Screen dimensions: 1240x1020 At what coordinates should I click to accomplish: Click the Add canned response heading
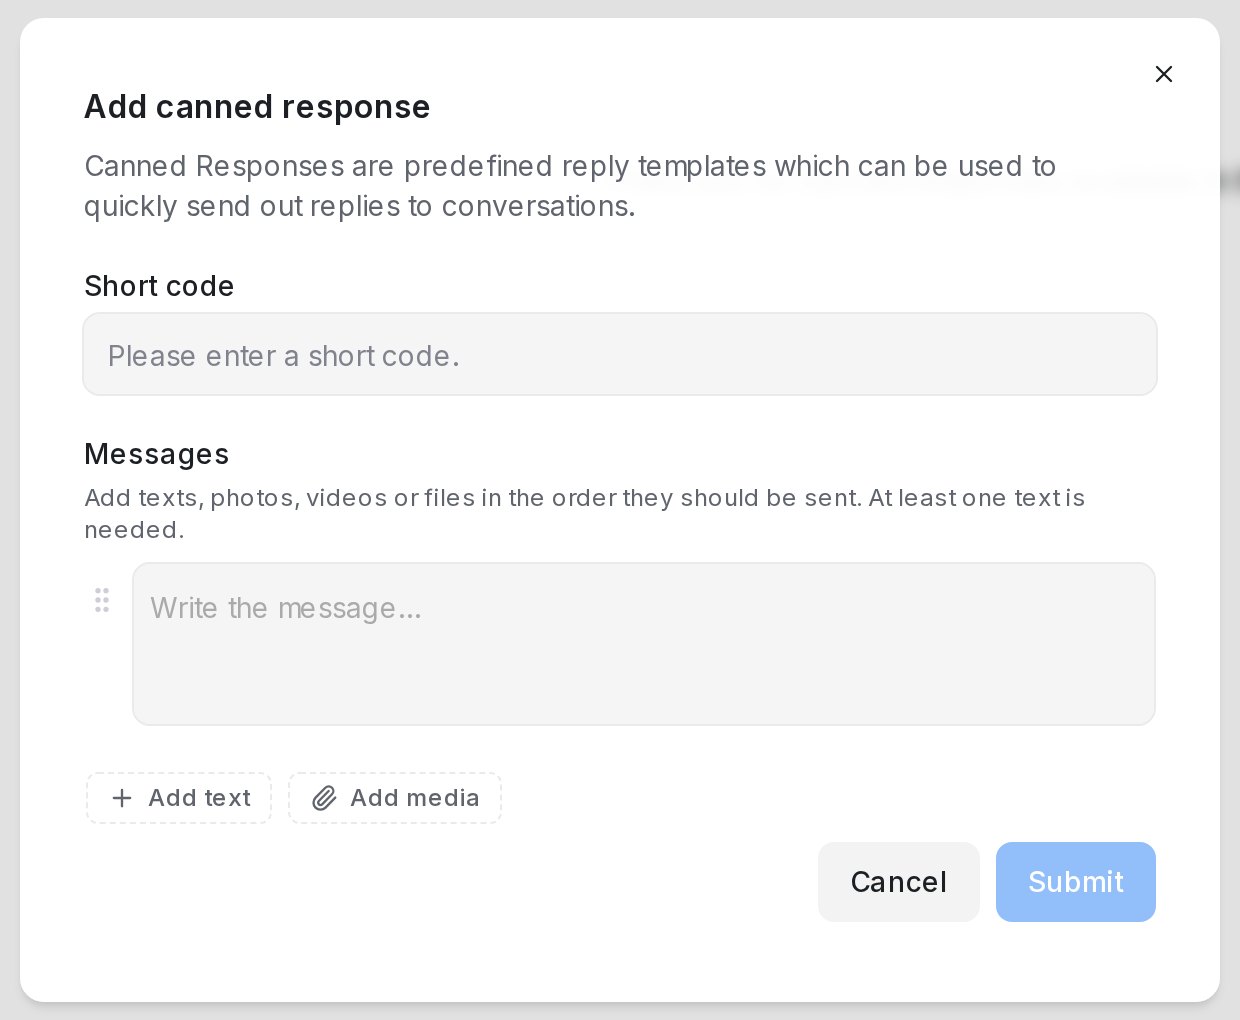(x=257, y=106)
